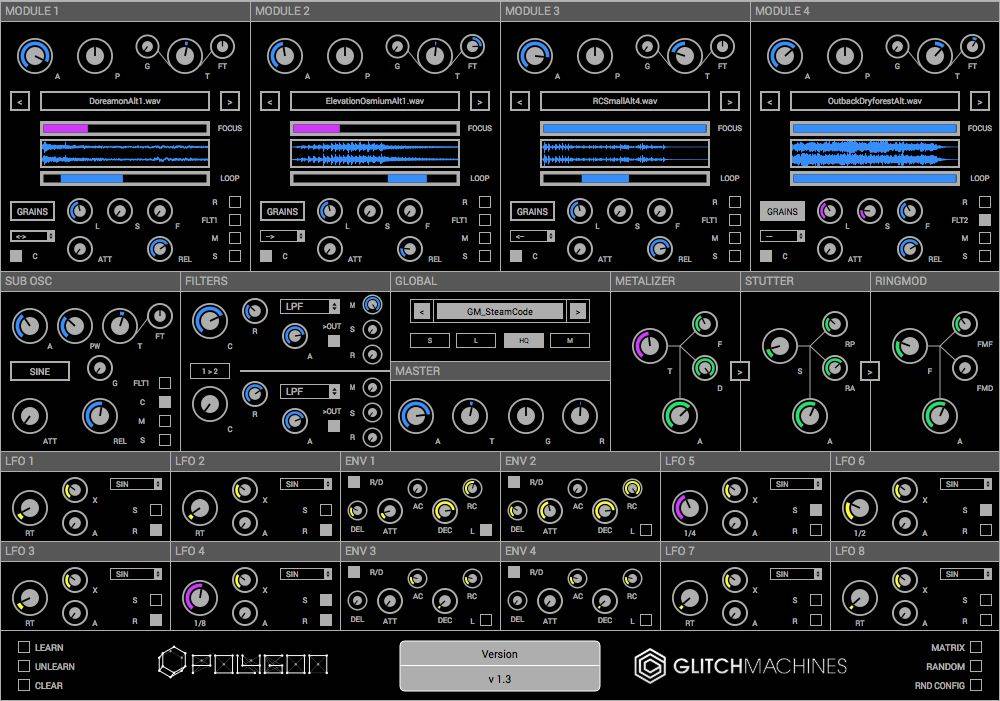Open the first filter LPF type dropdown
The height and width of the screenshot is (701, 1000).
click(310, 307)
